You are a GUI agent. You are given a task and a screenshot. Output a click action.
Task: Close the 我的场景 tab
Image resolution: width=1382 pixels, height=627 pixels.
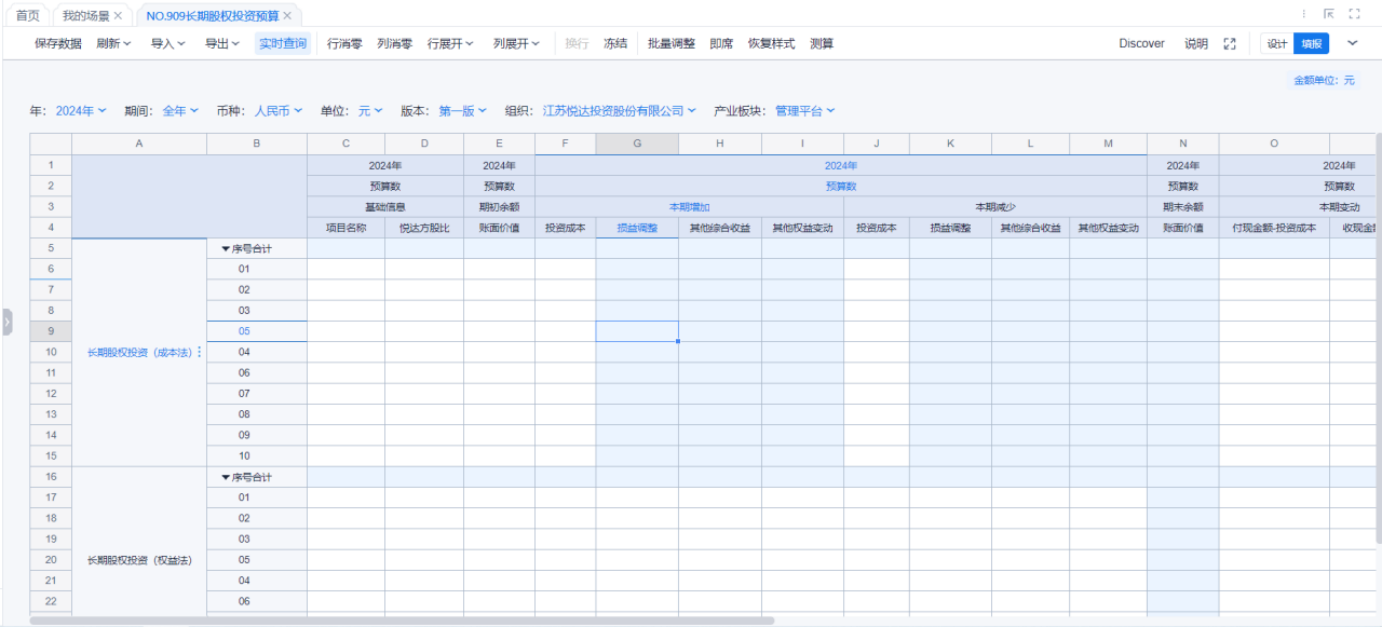pos(118,16)
